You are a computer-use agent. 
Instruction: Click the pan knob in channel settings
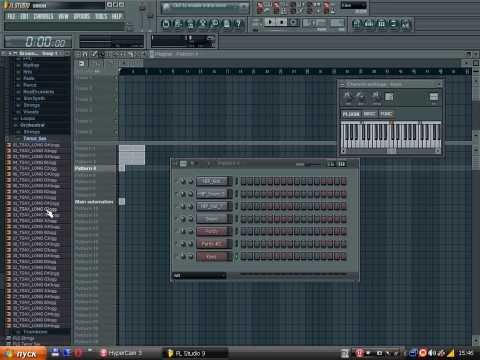pos(347,97)
